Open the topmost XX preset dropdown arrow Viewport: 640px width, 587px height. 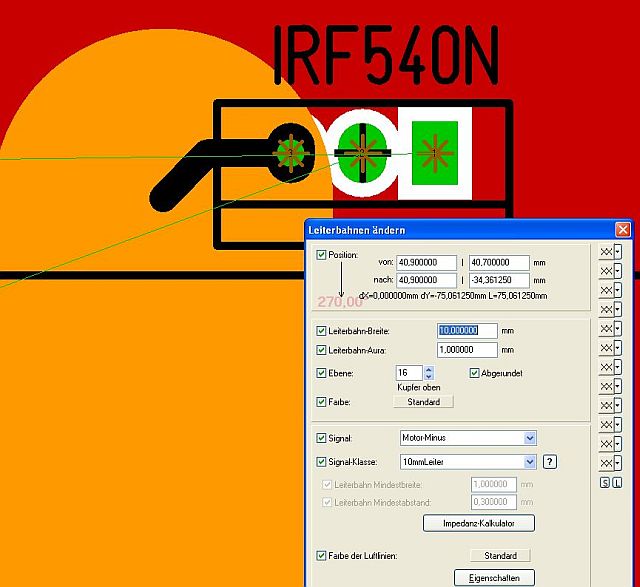click(618, 252)
